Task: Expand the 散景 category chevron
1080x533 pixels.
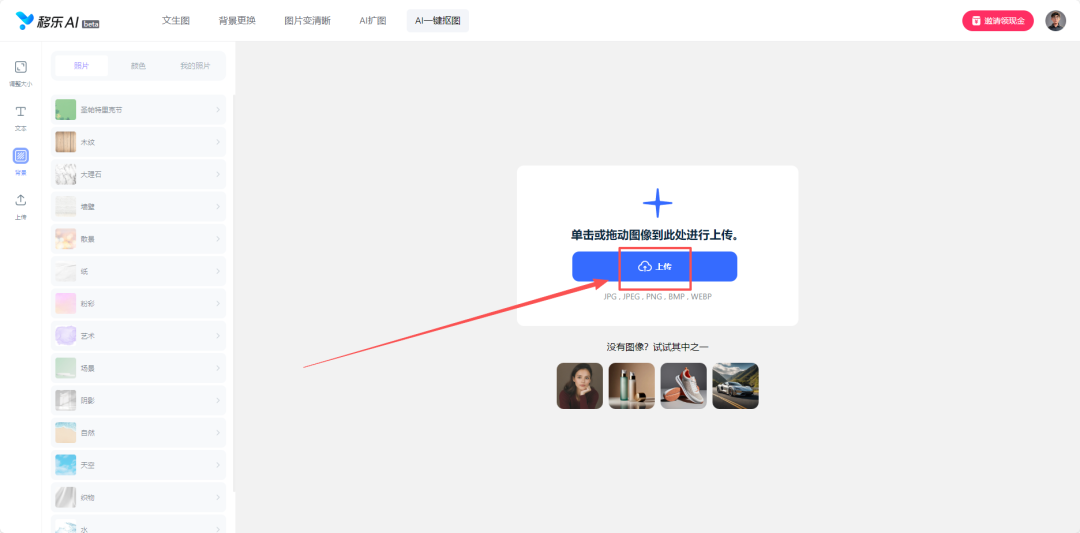Action: (x=218, y=239)
